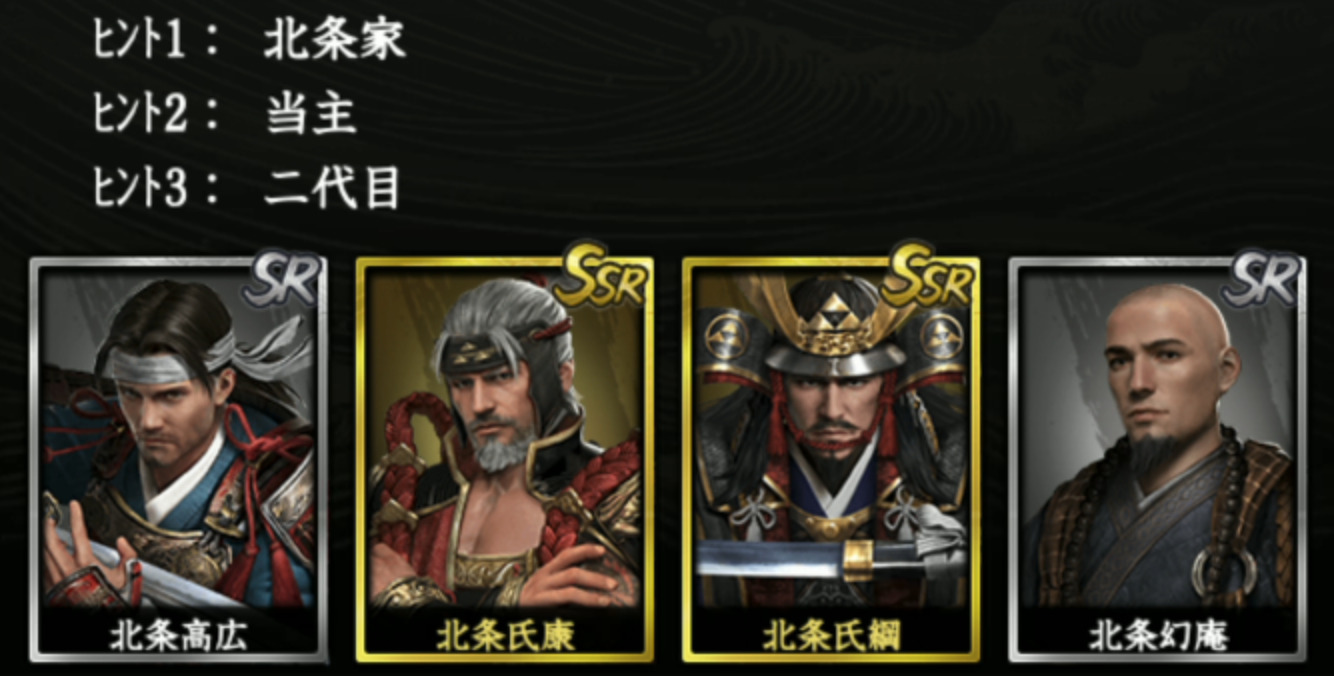Tap the 二代目 hint value

point(332,189)
